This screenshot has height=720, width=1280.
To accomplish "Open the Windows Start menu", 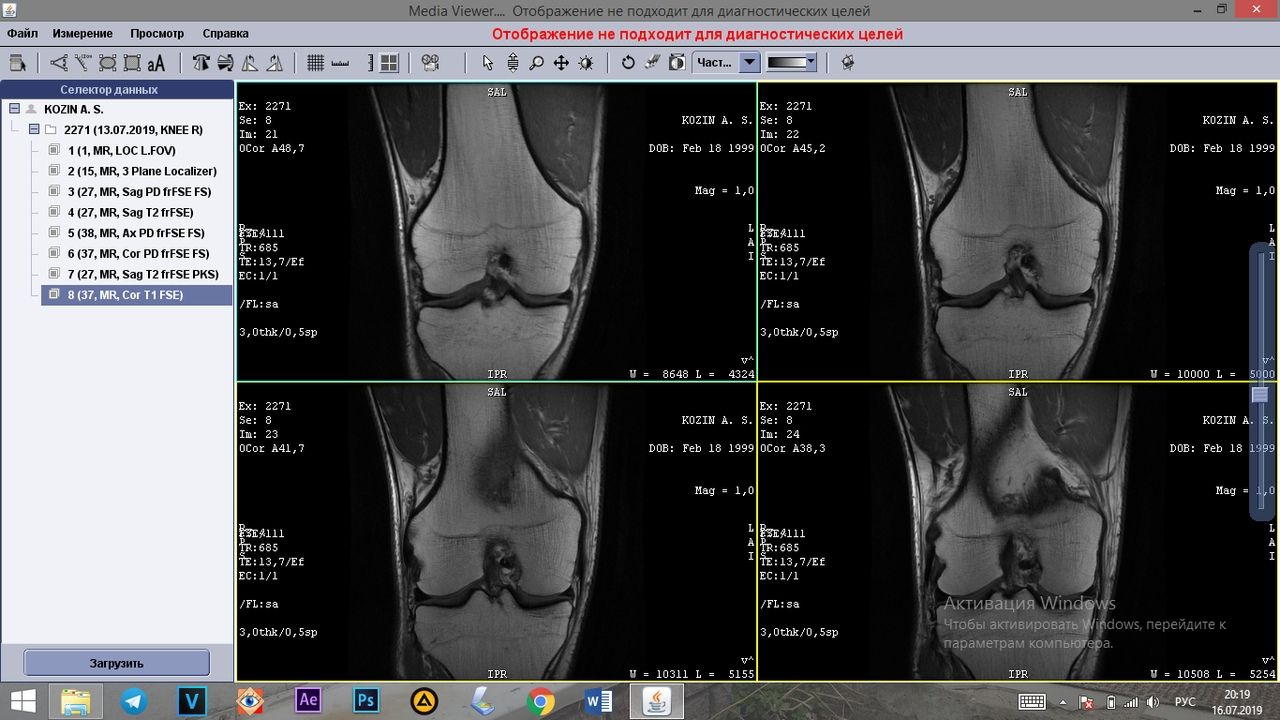I will pyautogui.click(x=23, y=701).
